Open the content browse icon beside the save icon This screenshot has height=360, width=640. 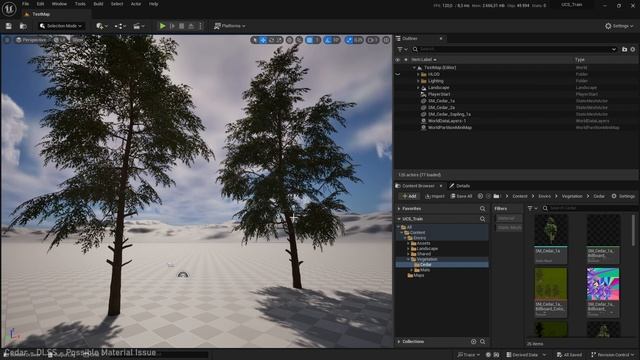click(23, 26)
